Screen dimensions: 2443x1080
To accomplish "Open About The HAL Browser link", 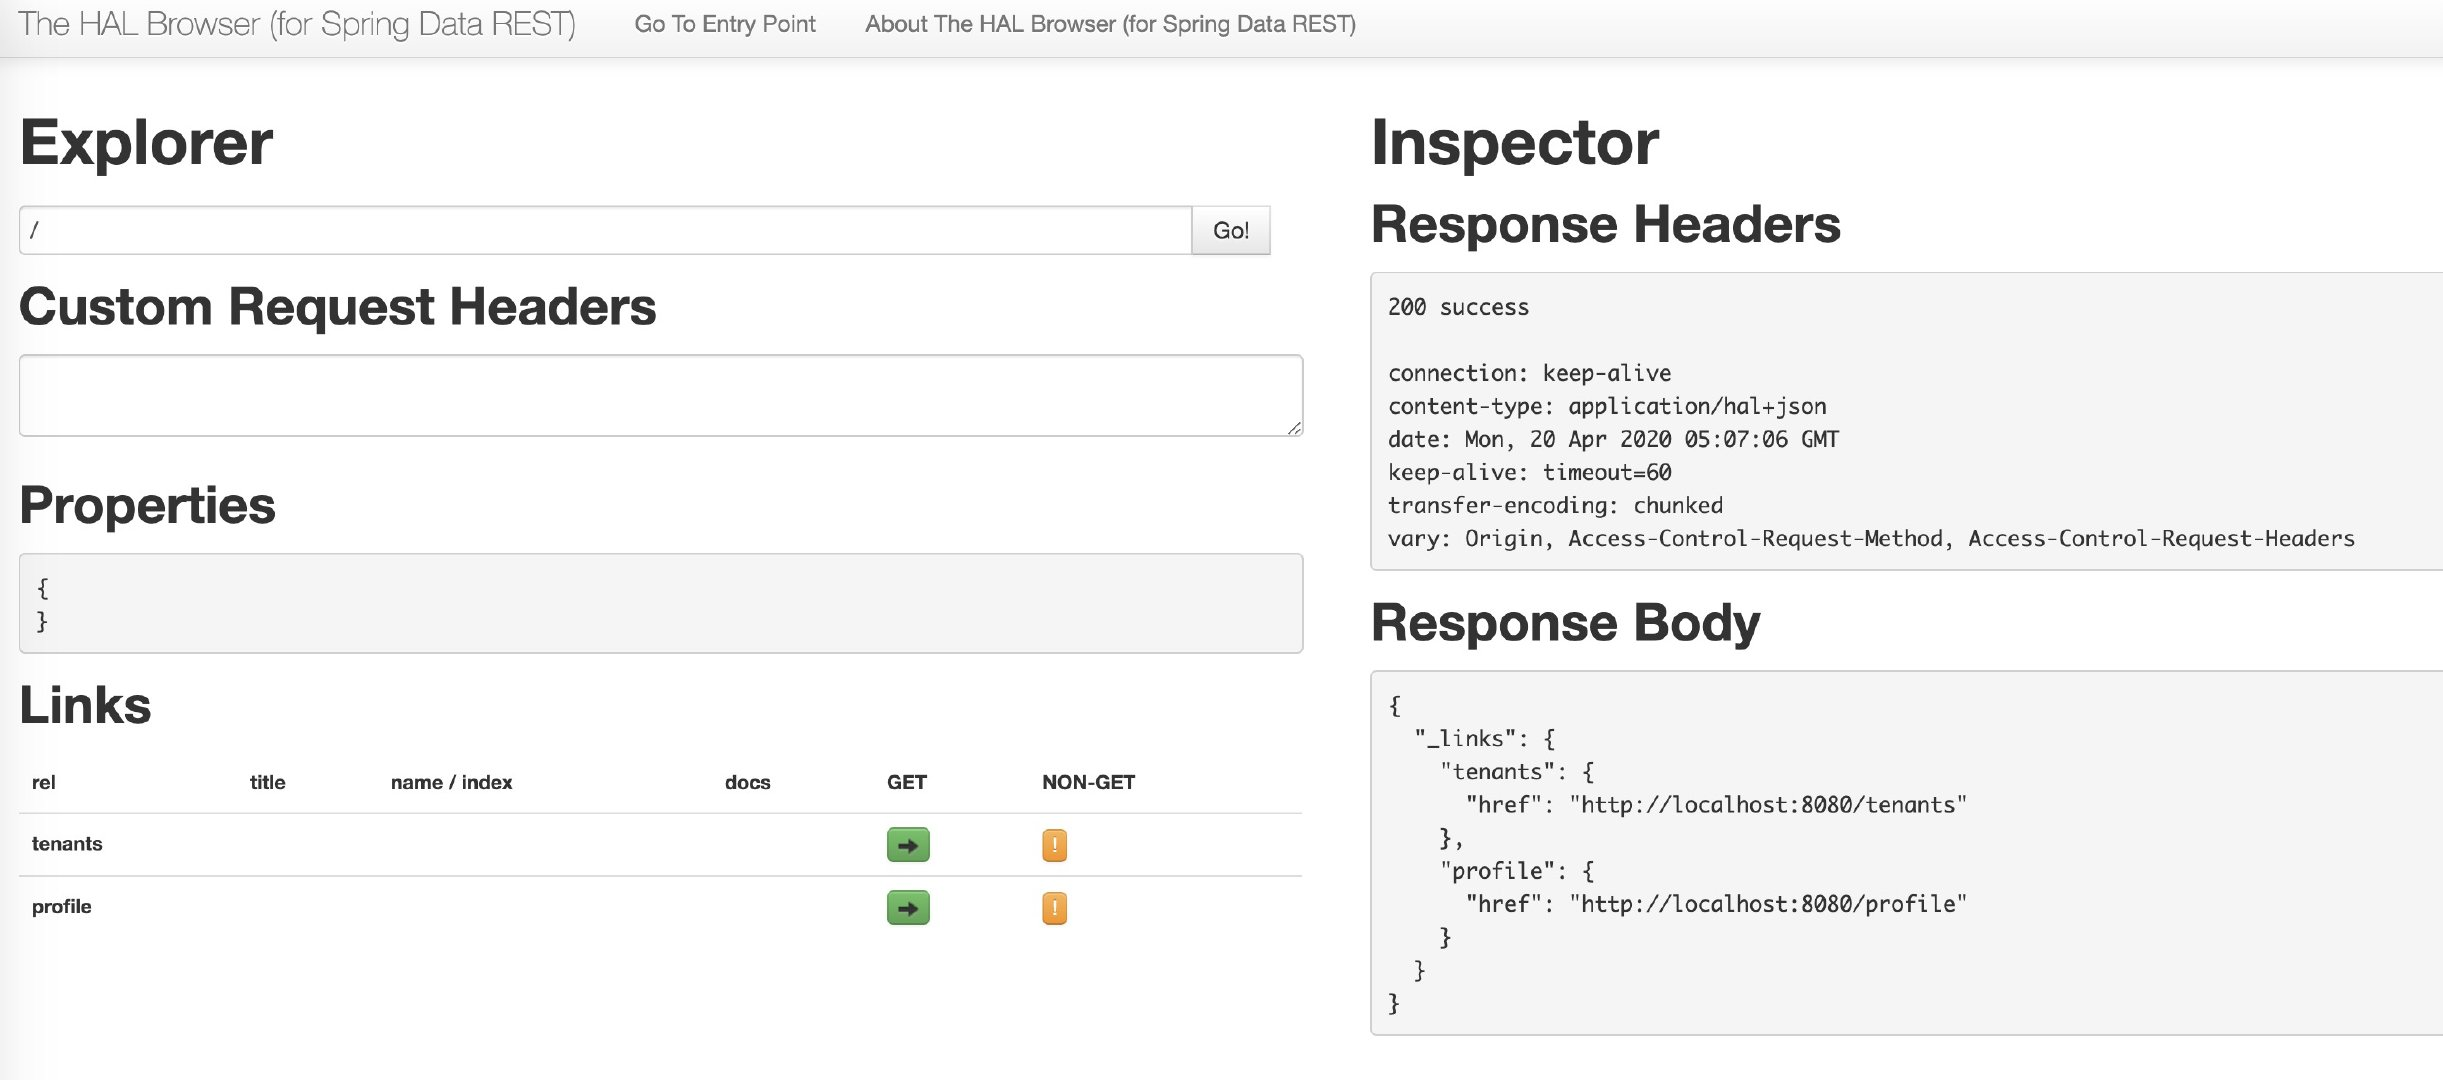I will 1109,24.
